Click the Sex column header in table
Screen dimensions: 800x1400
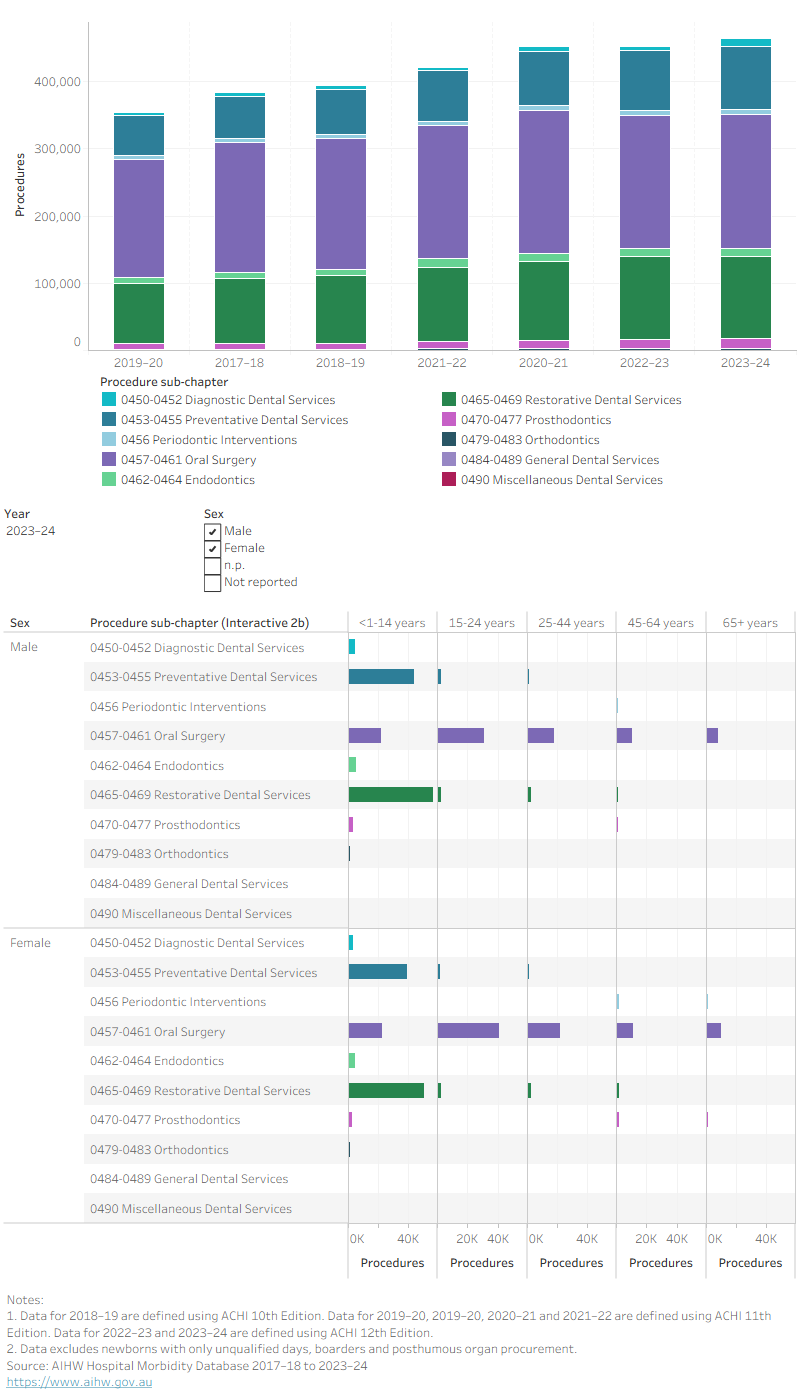click(x=20, y=622)
